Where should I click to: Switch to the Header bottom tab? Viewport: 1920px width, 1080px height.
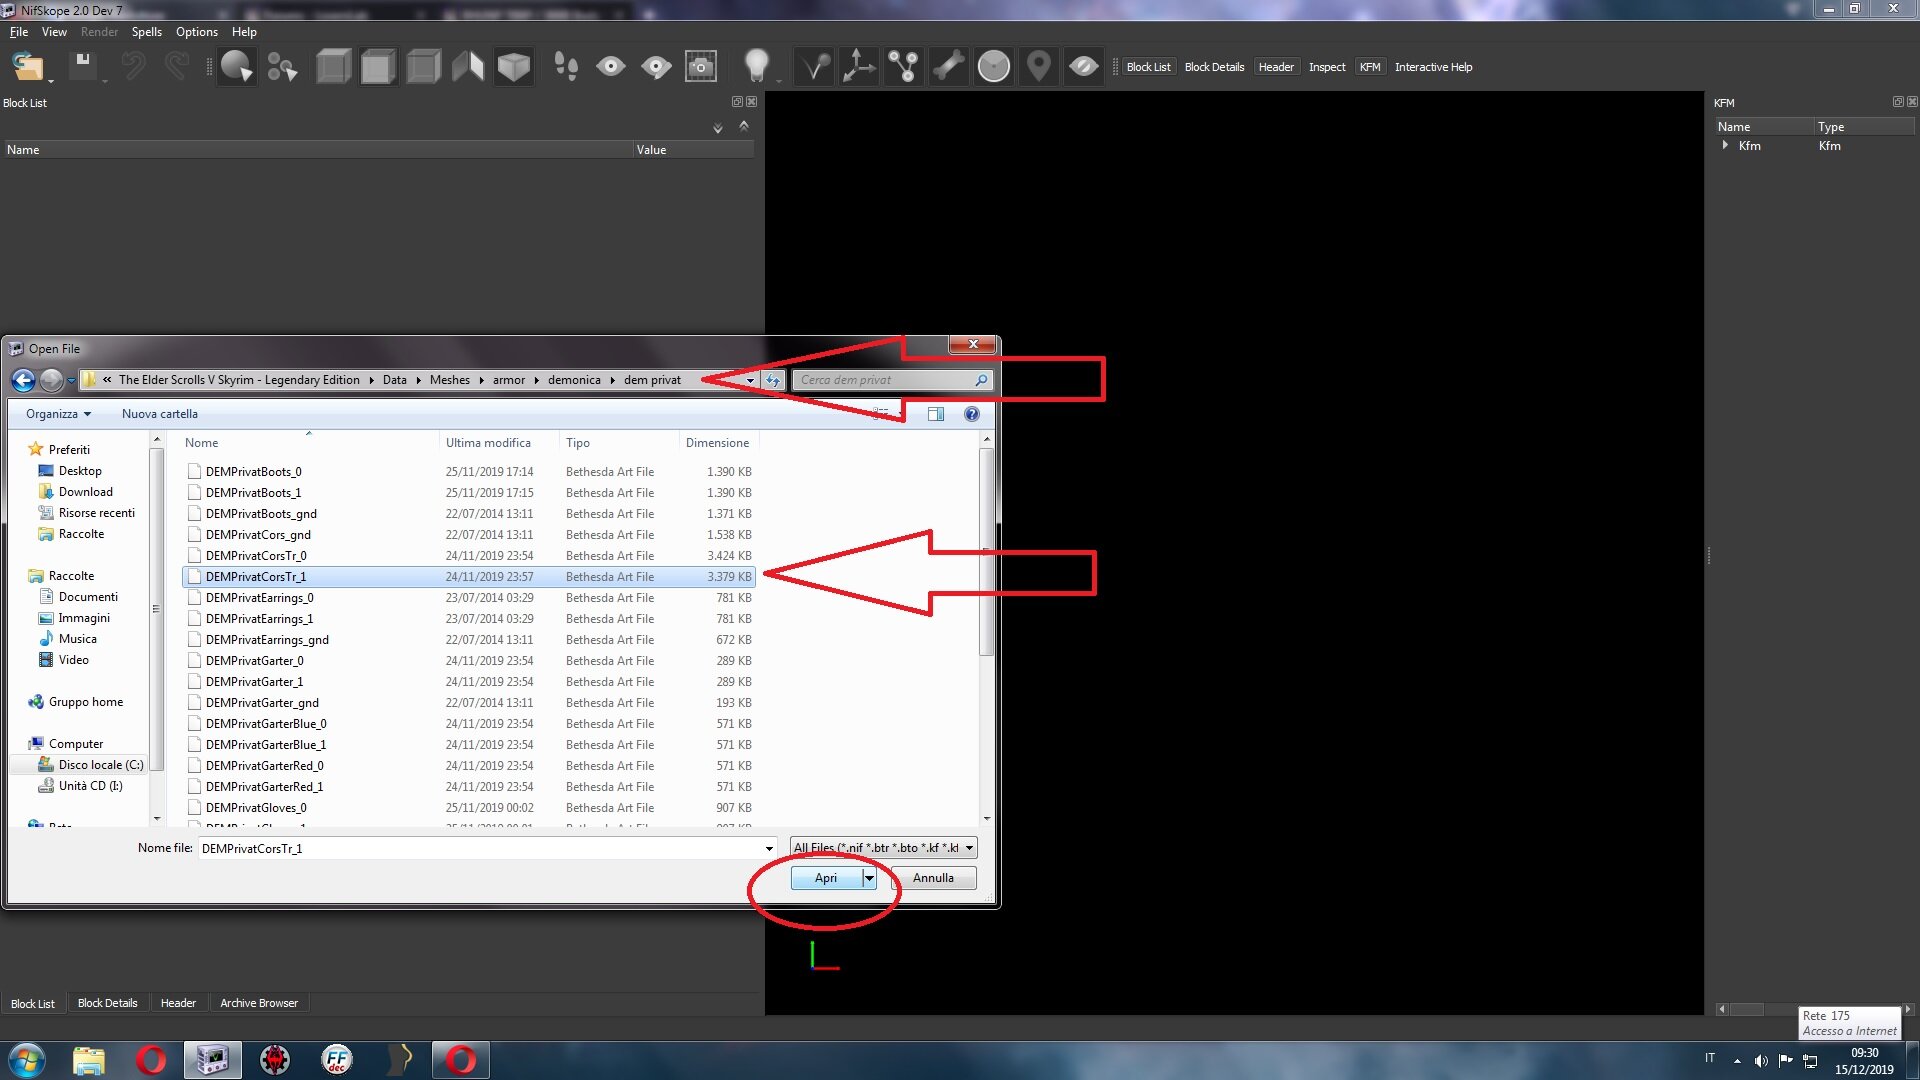coord(178,1003)
